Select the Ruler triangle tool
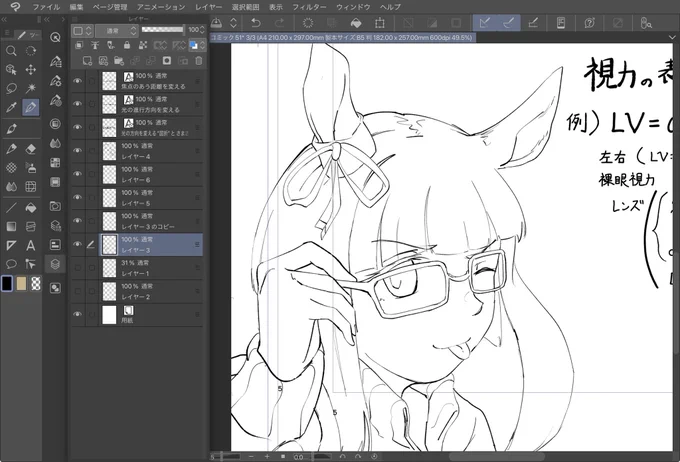This screenshot has height=462, width=680. pos(11,246)
